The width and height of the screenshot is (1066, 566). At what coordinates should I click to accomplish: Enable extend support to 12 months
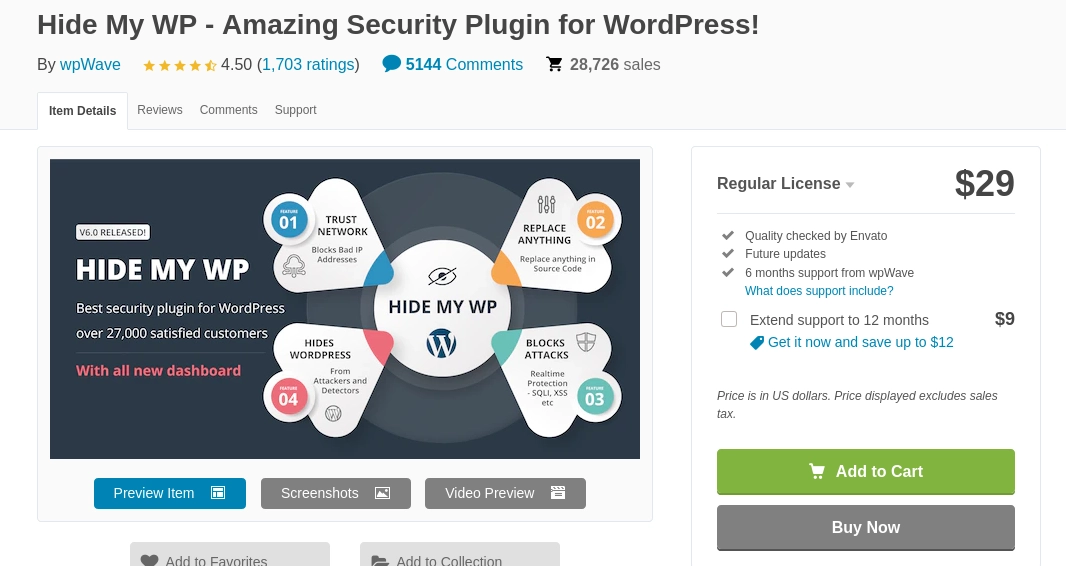(729, 319)
